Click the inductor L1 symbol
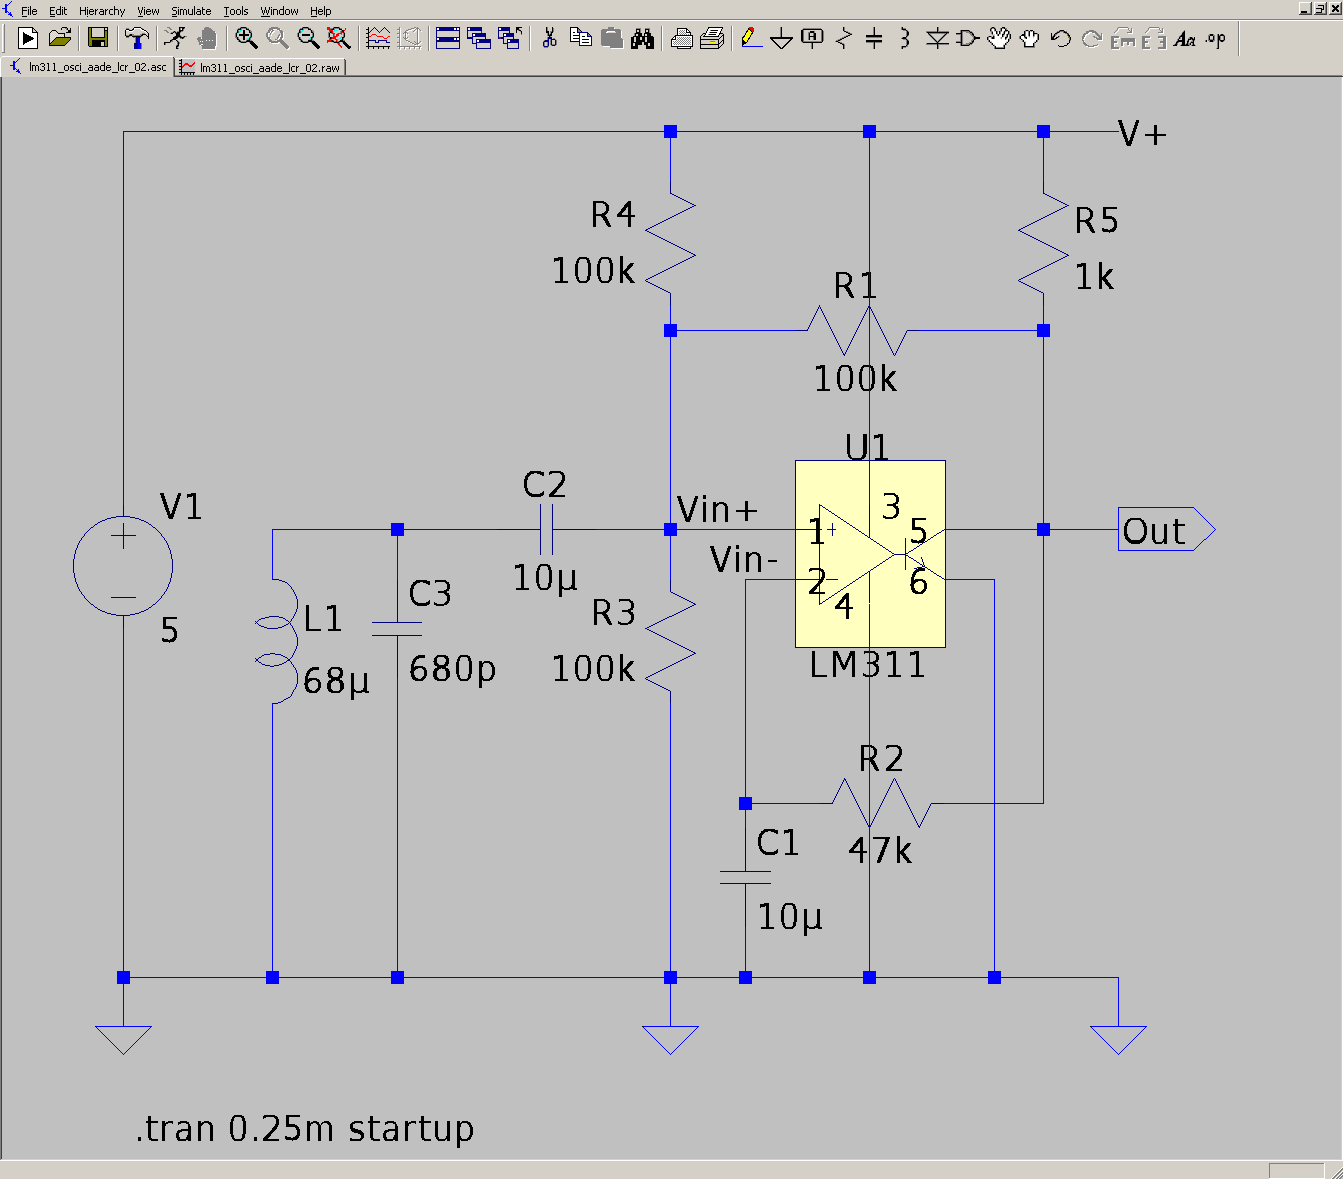Image resolution: width=1343 pixels, height=1179 pixels. click(x=277, y=641)
